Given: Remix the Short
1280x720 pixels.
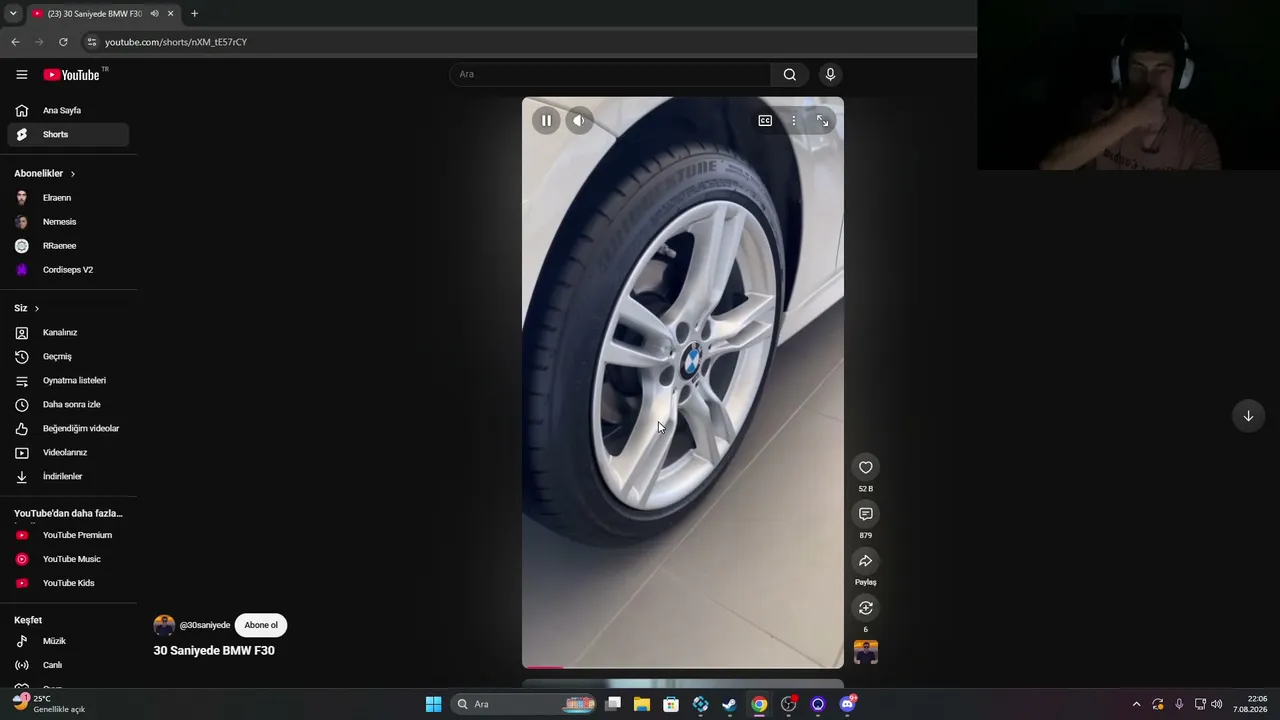Looking at the screenshot, I should tap(866, 608).
